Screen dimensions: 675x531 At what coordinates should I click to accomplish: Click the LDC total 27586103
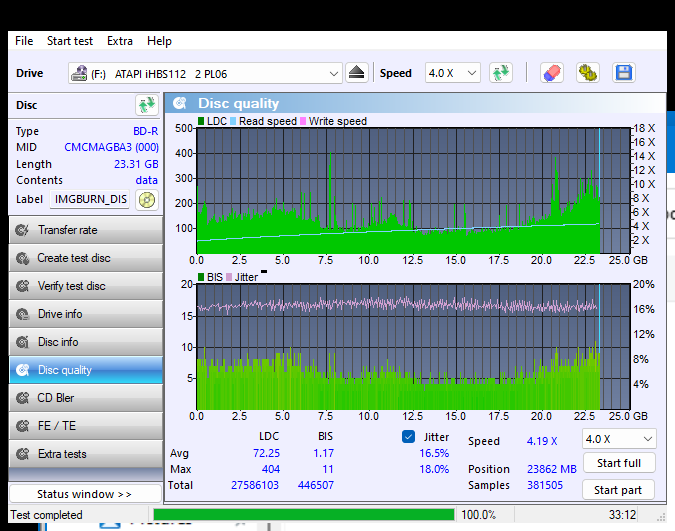tap(255, 485)
